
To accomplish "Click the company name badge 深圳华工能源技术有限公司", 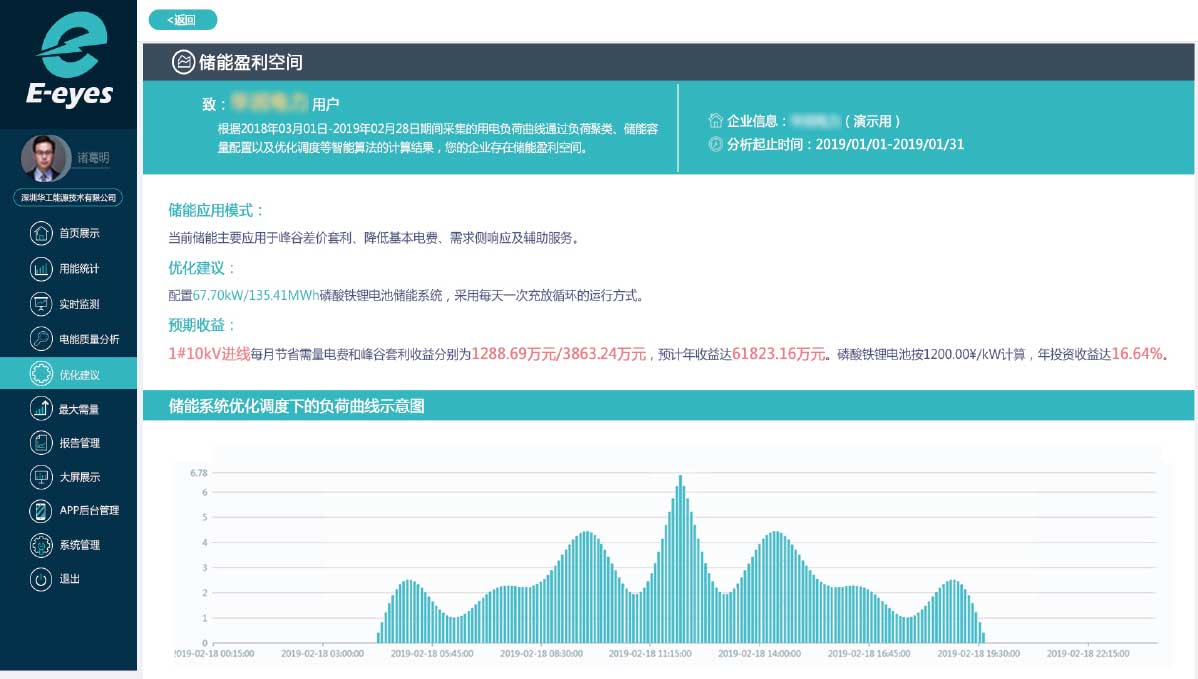I will [x=68, y=198].
